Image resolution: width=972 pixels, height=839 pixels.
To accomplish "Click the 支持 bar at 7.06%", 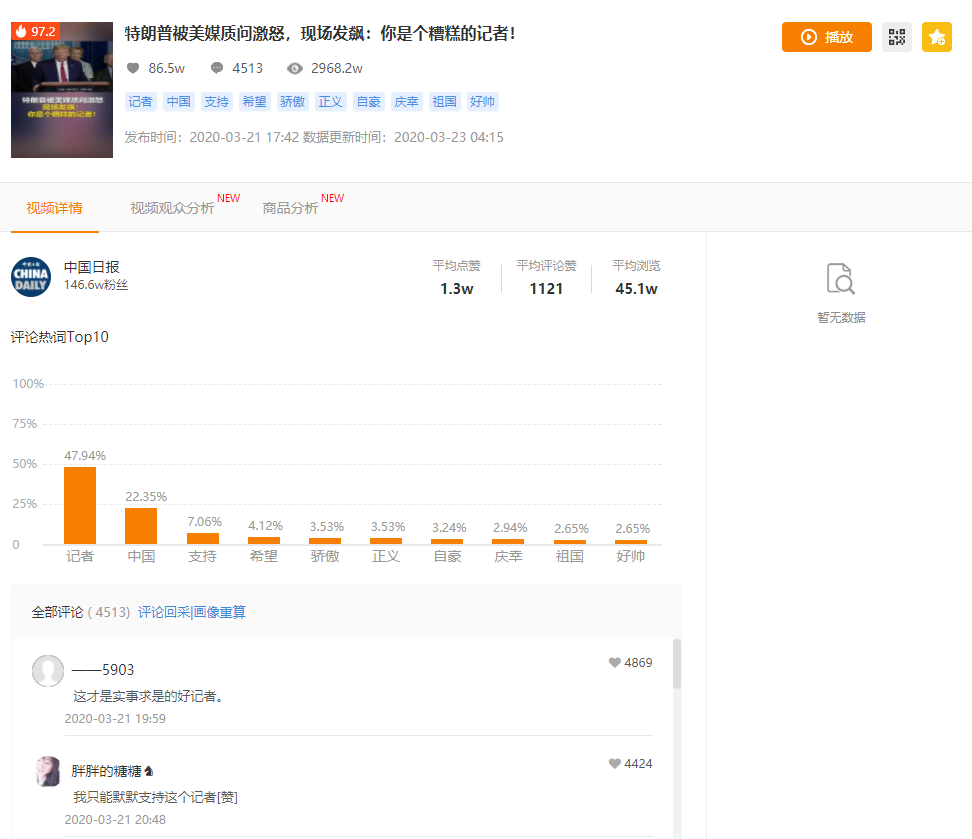I will [x=203, y=539].
